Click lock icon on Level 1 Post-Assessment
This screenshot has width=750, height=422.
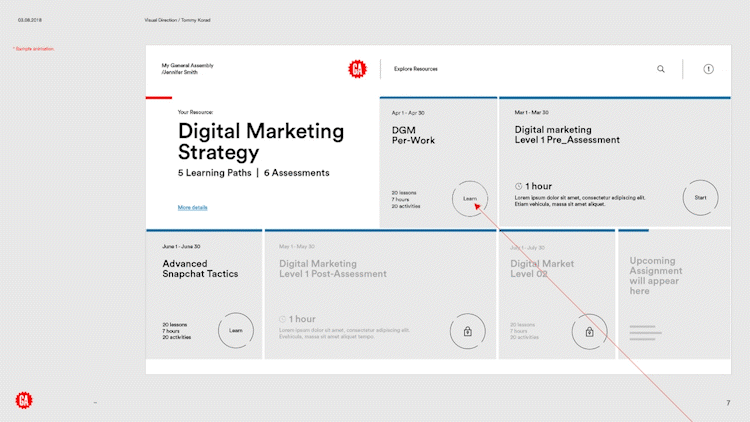coord(468,332)
